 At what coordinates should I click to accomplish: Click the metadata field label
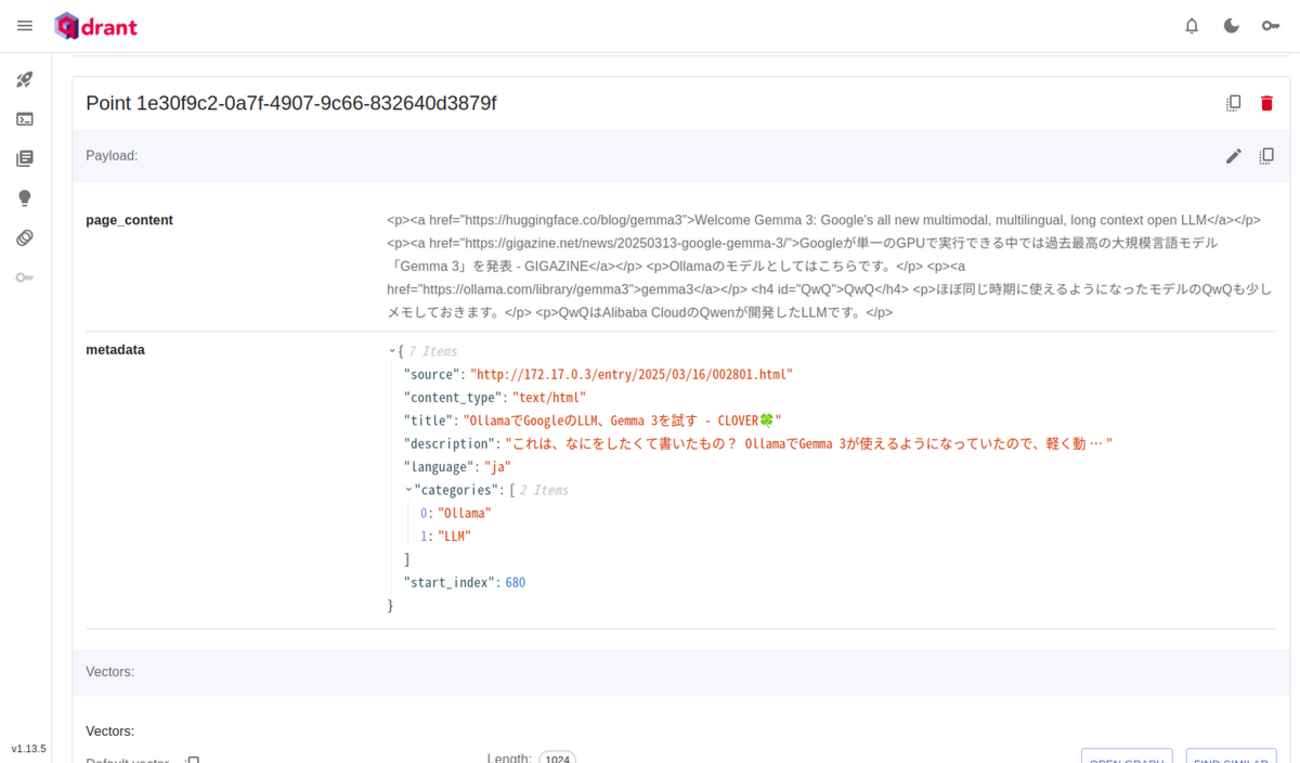tap(115, 350)
